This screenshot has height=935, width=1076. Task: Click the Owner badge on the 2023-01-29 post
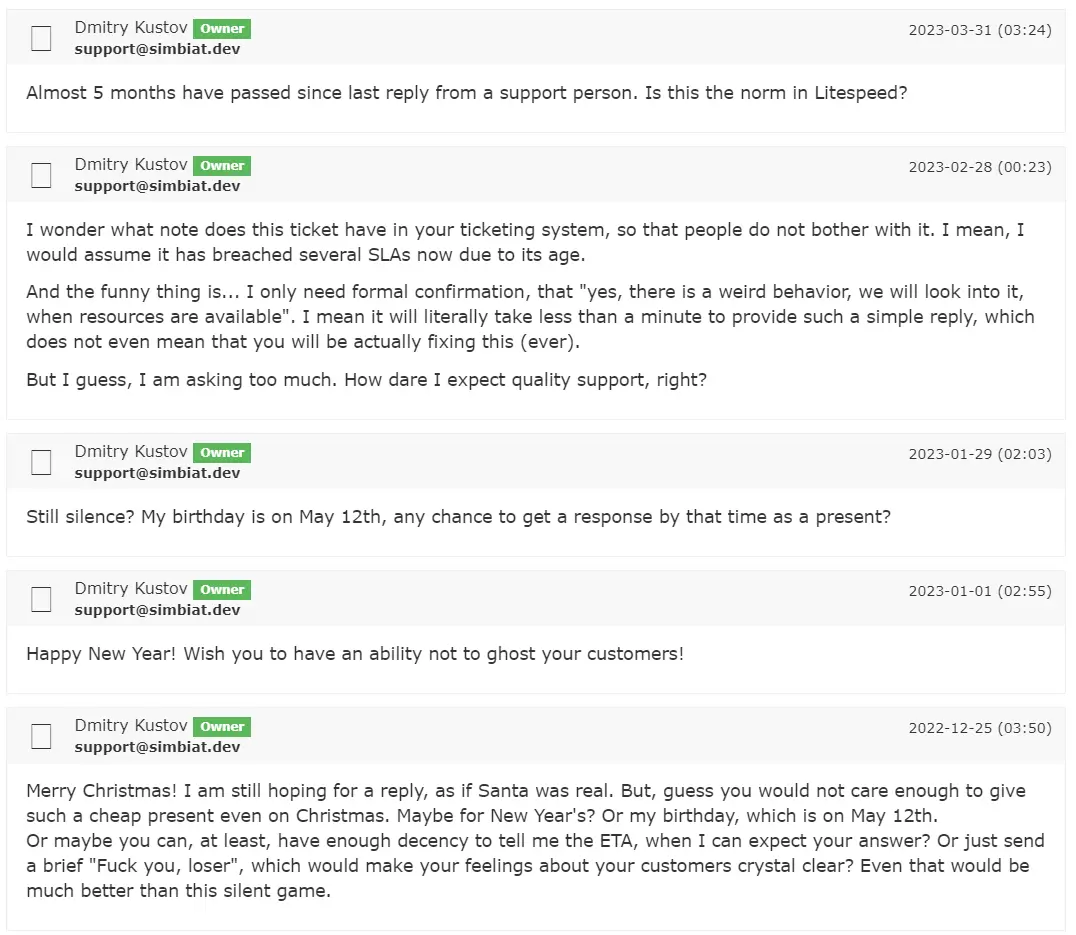coord(222,453)
